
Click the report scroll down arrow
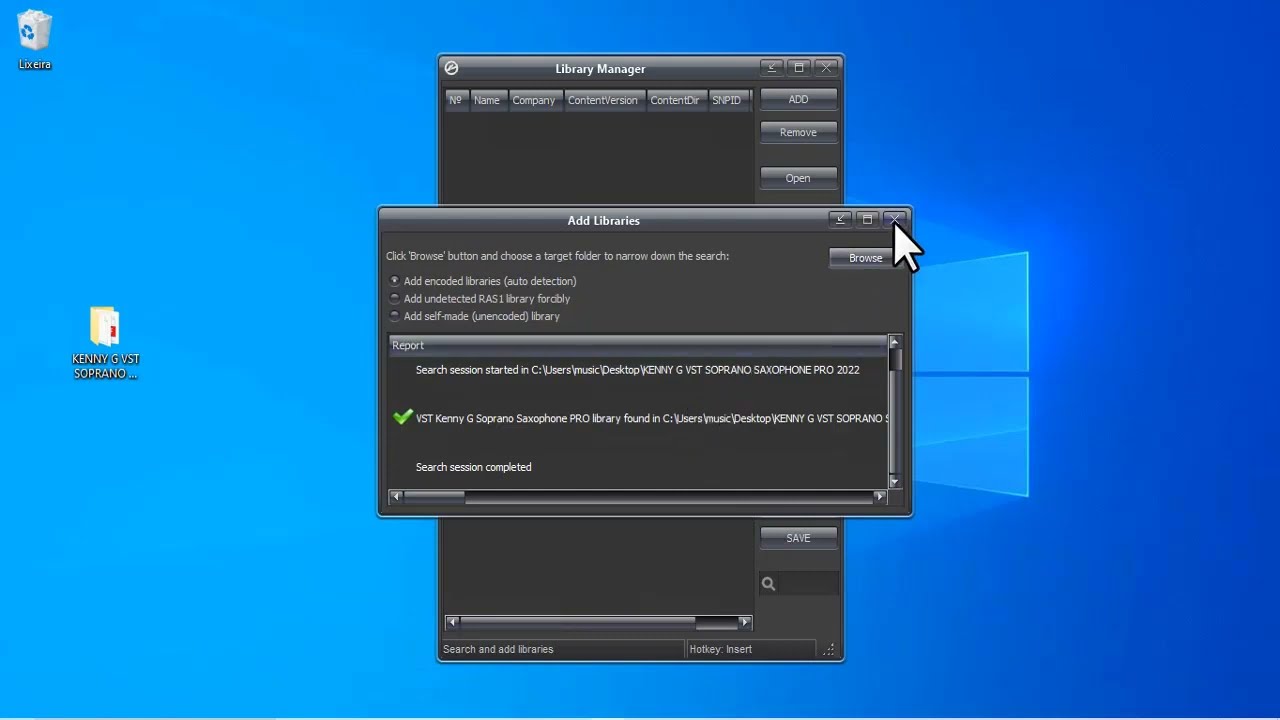[894, 482]
